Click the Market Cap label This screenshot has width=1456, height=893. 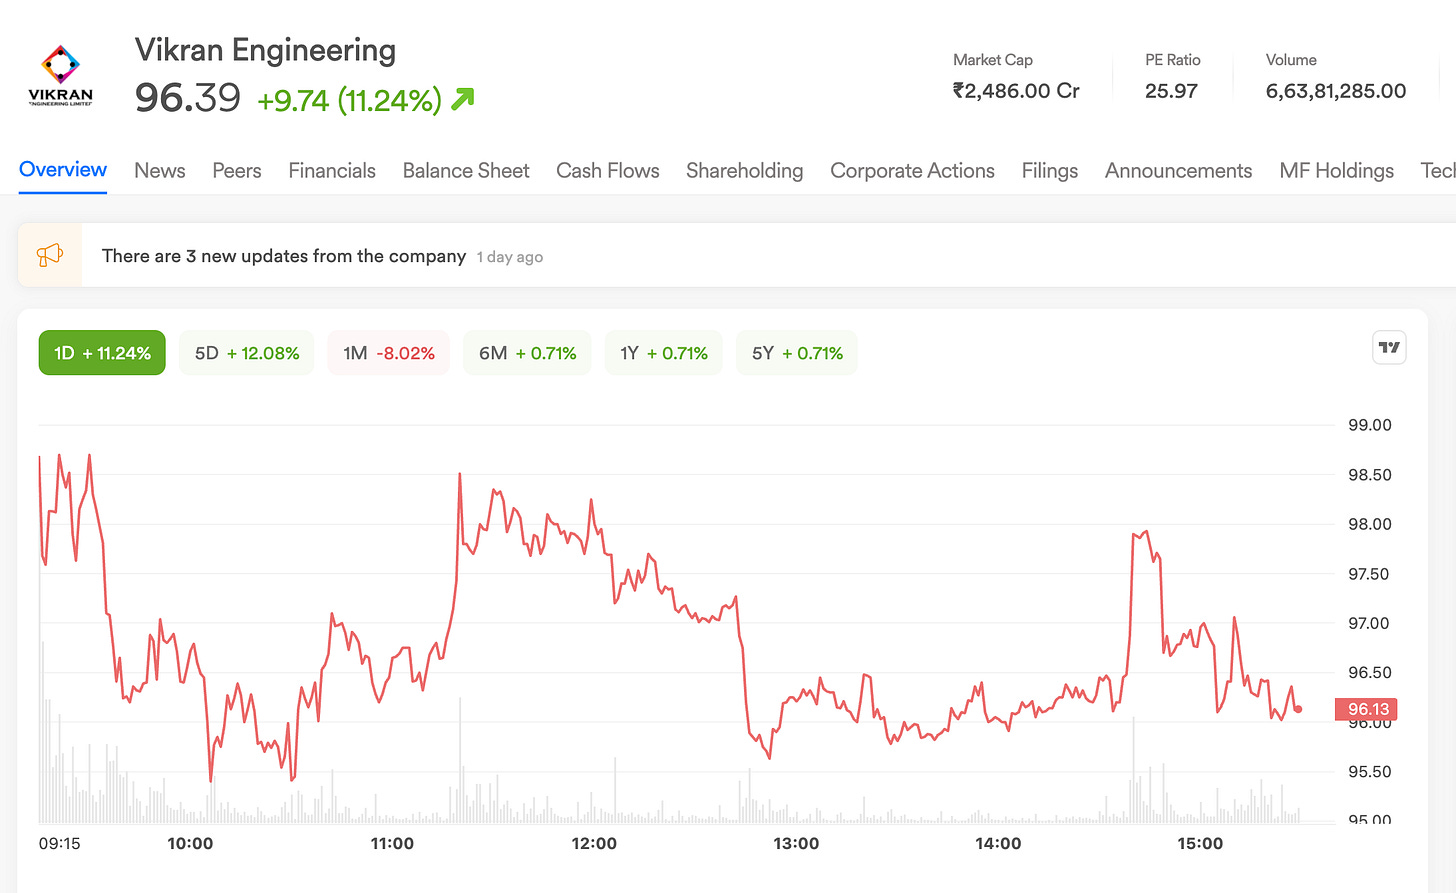[x=993, y=60]
